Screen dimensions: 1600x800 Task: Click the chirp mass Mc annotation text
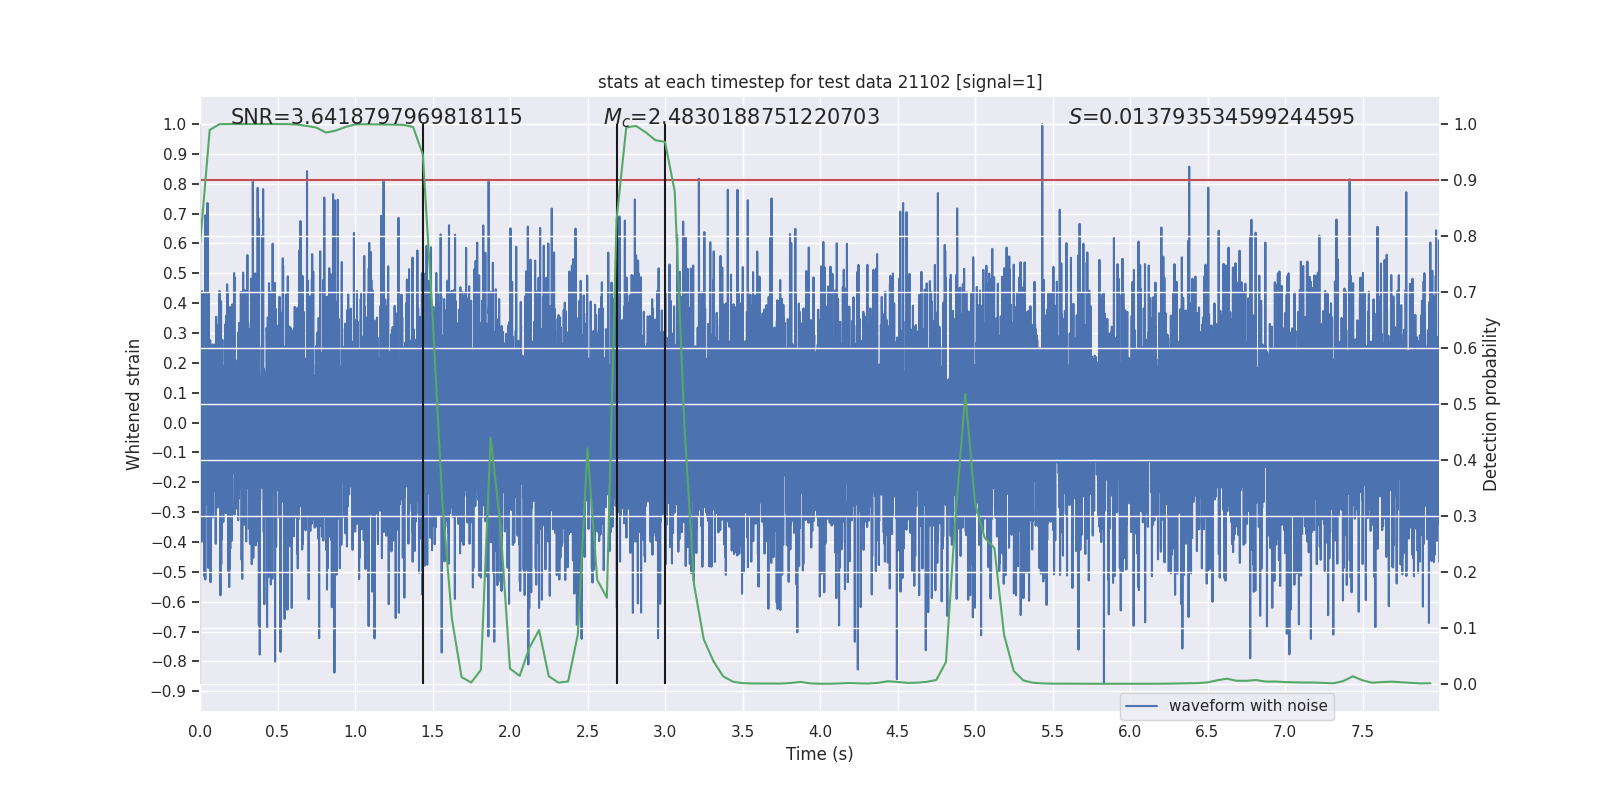741,117
